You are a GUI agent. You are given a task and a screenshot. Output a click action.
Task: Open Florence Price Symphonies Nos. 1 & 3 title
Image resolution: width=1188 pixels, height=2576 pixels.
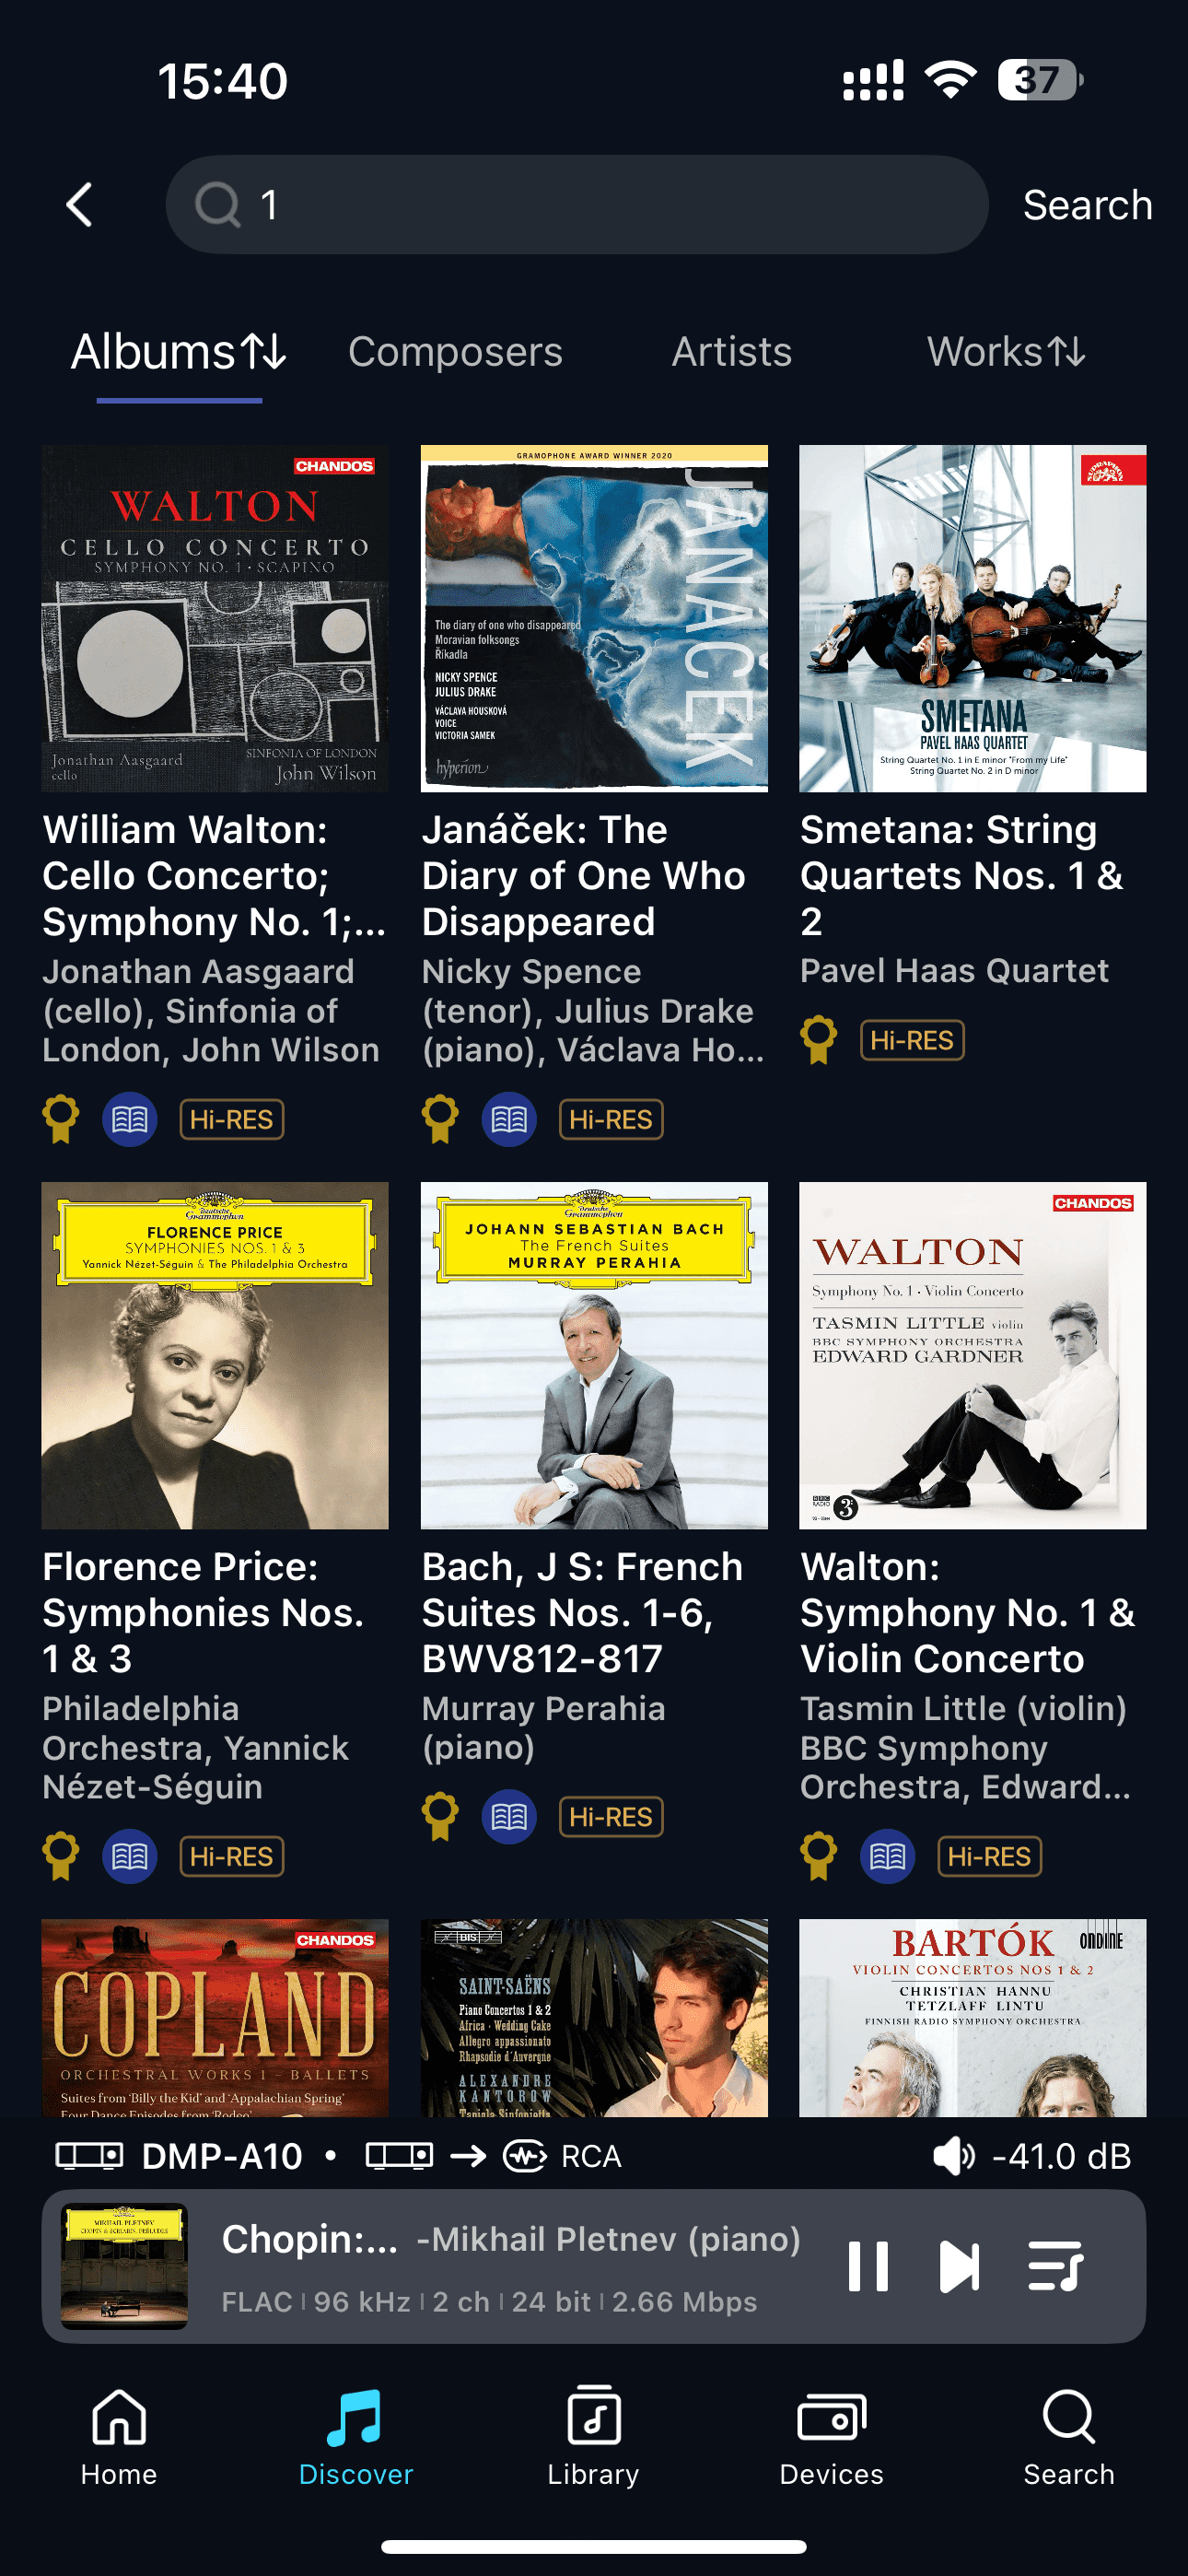pyautogui.click(x=203, y=1612)
